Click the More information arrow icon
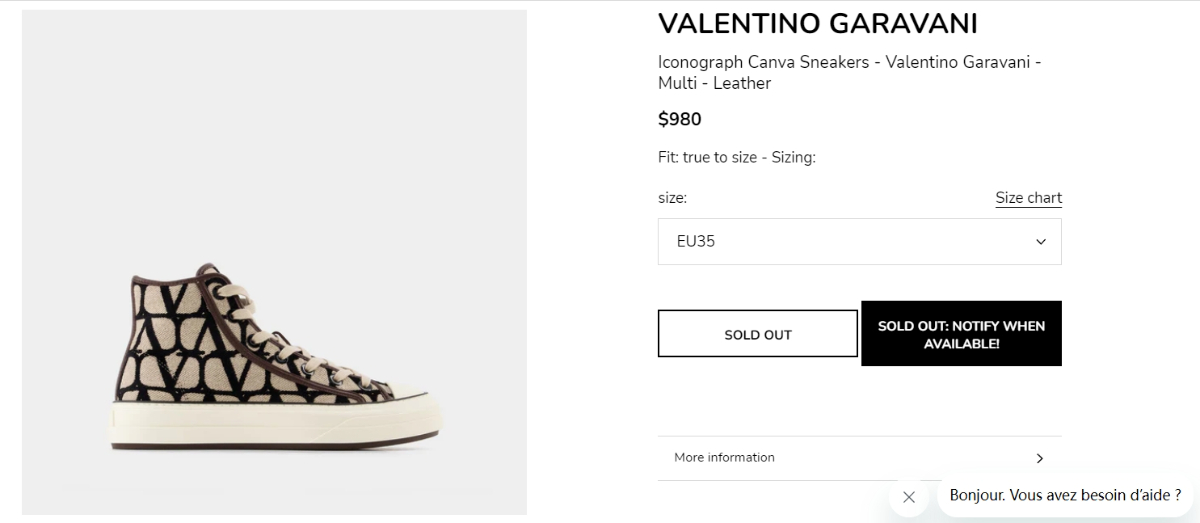This screenshot has width=1200, height=523. pyautogui.click(x=1039, y=458)
